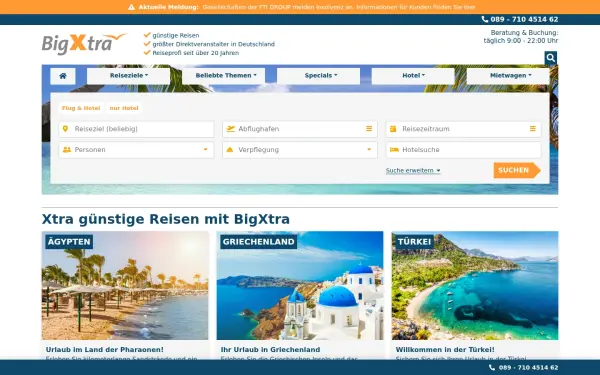Open the magnifier search icon

[551, 58]
